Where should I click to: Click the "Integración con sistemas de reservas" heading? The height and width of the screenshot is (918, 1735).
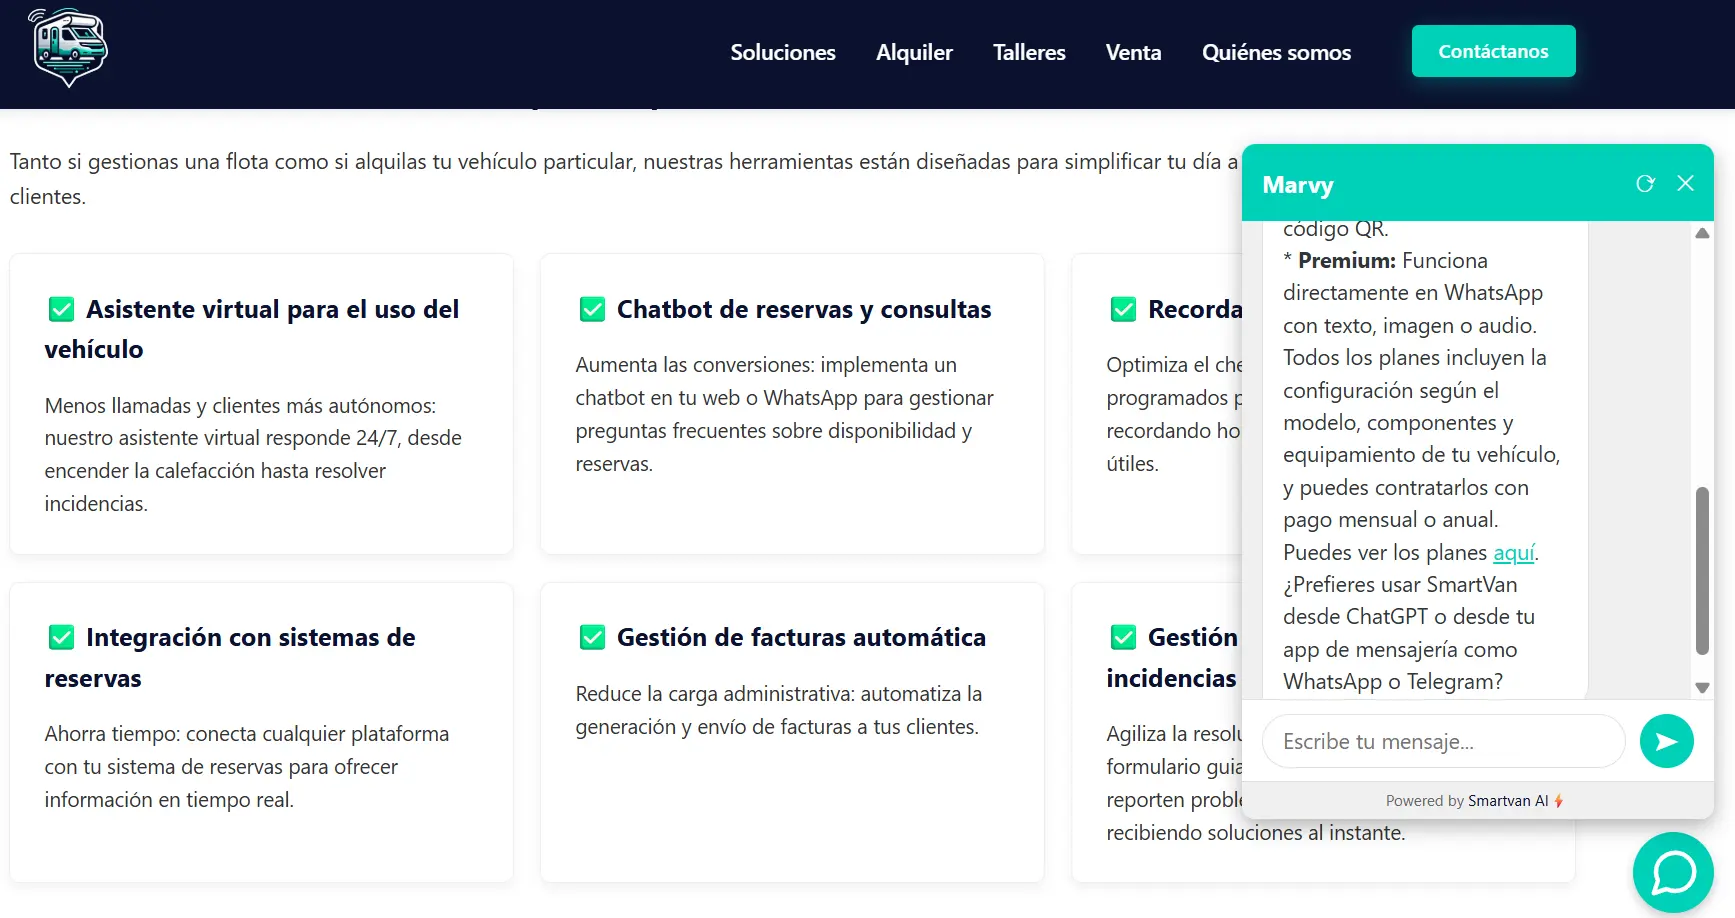tap(230, 657)
